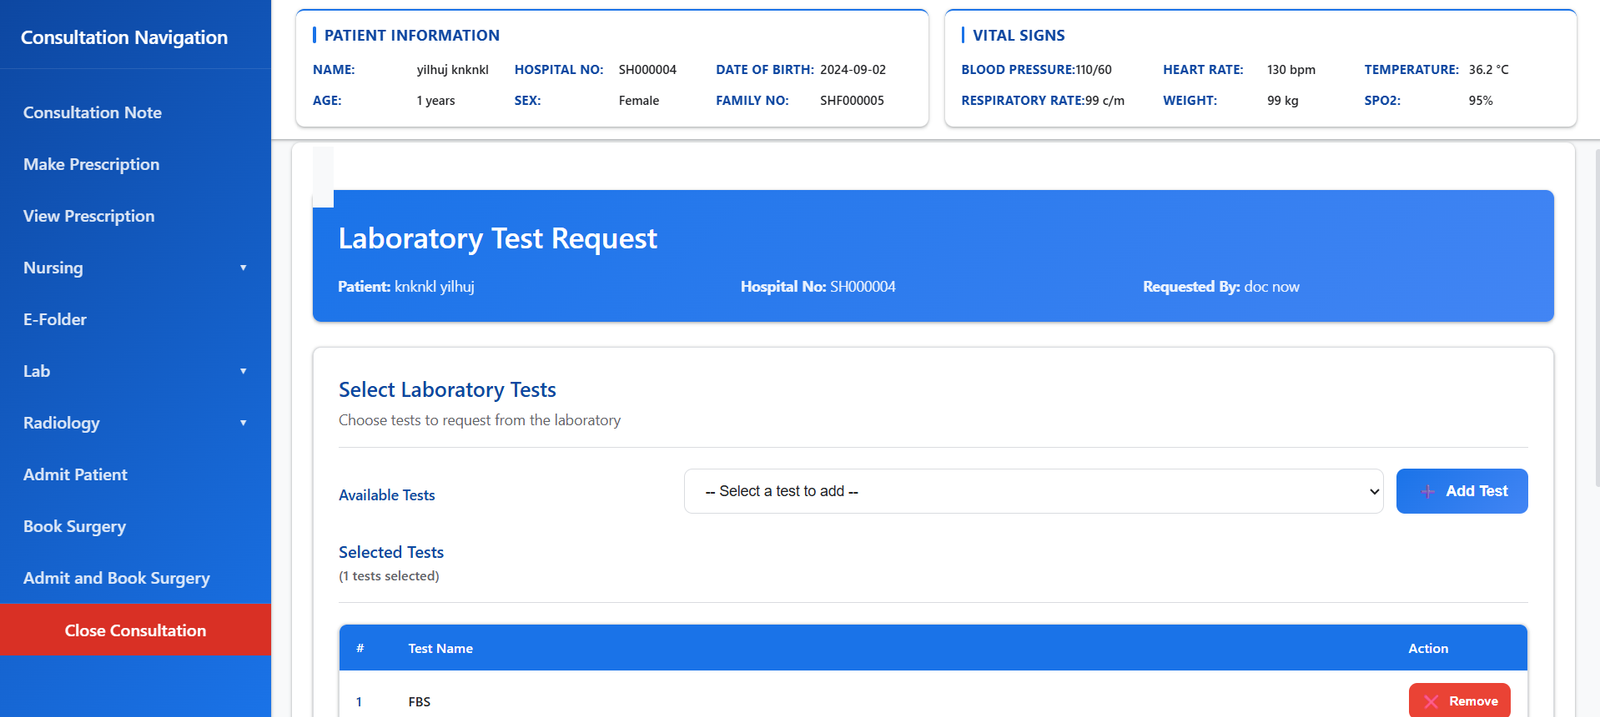Click the # column header in the table
Screen dimensions: 1600x717
[360, 648]
